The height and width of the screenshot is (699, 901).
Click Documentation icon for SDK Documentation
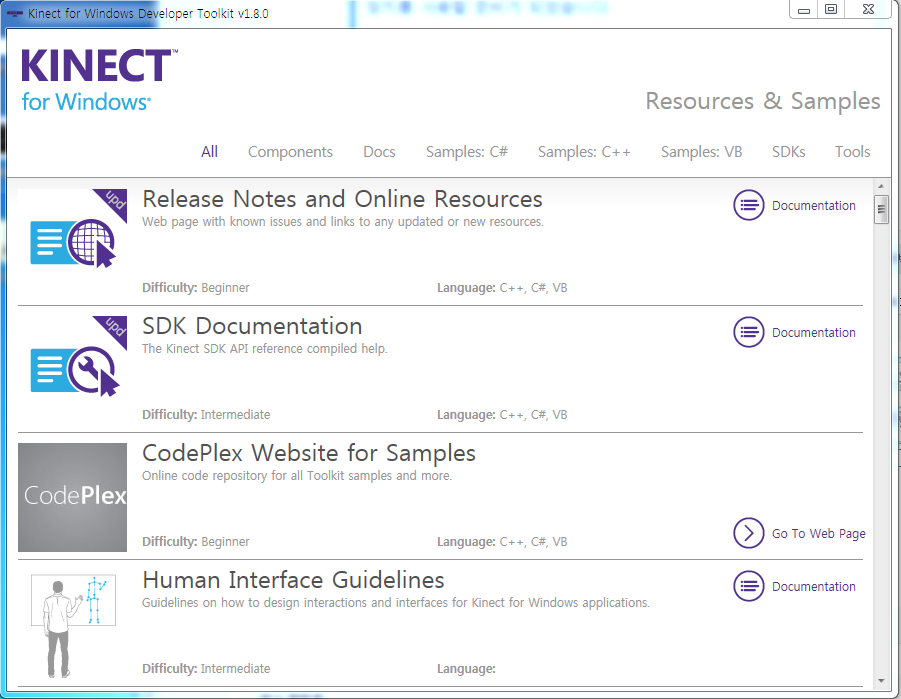749,332
